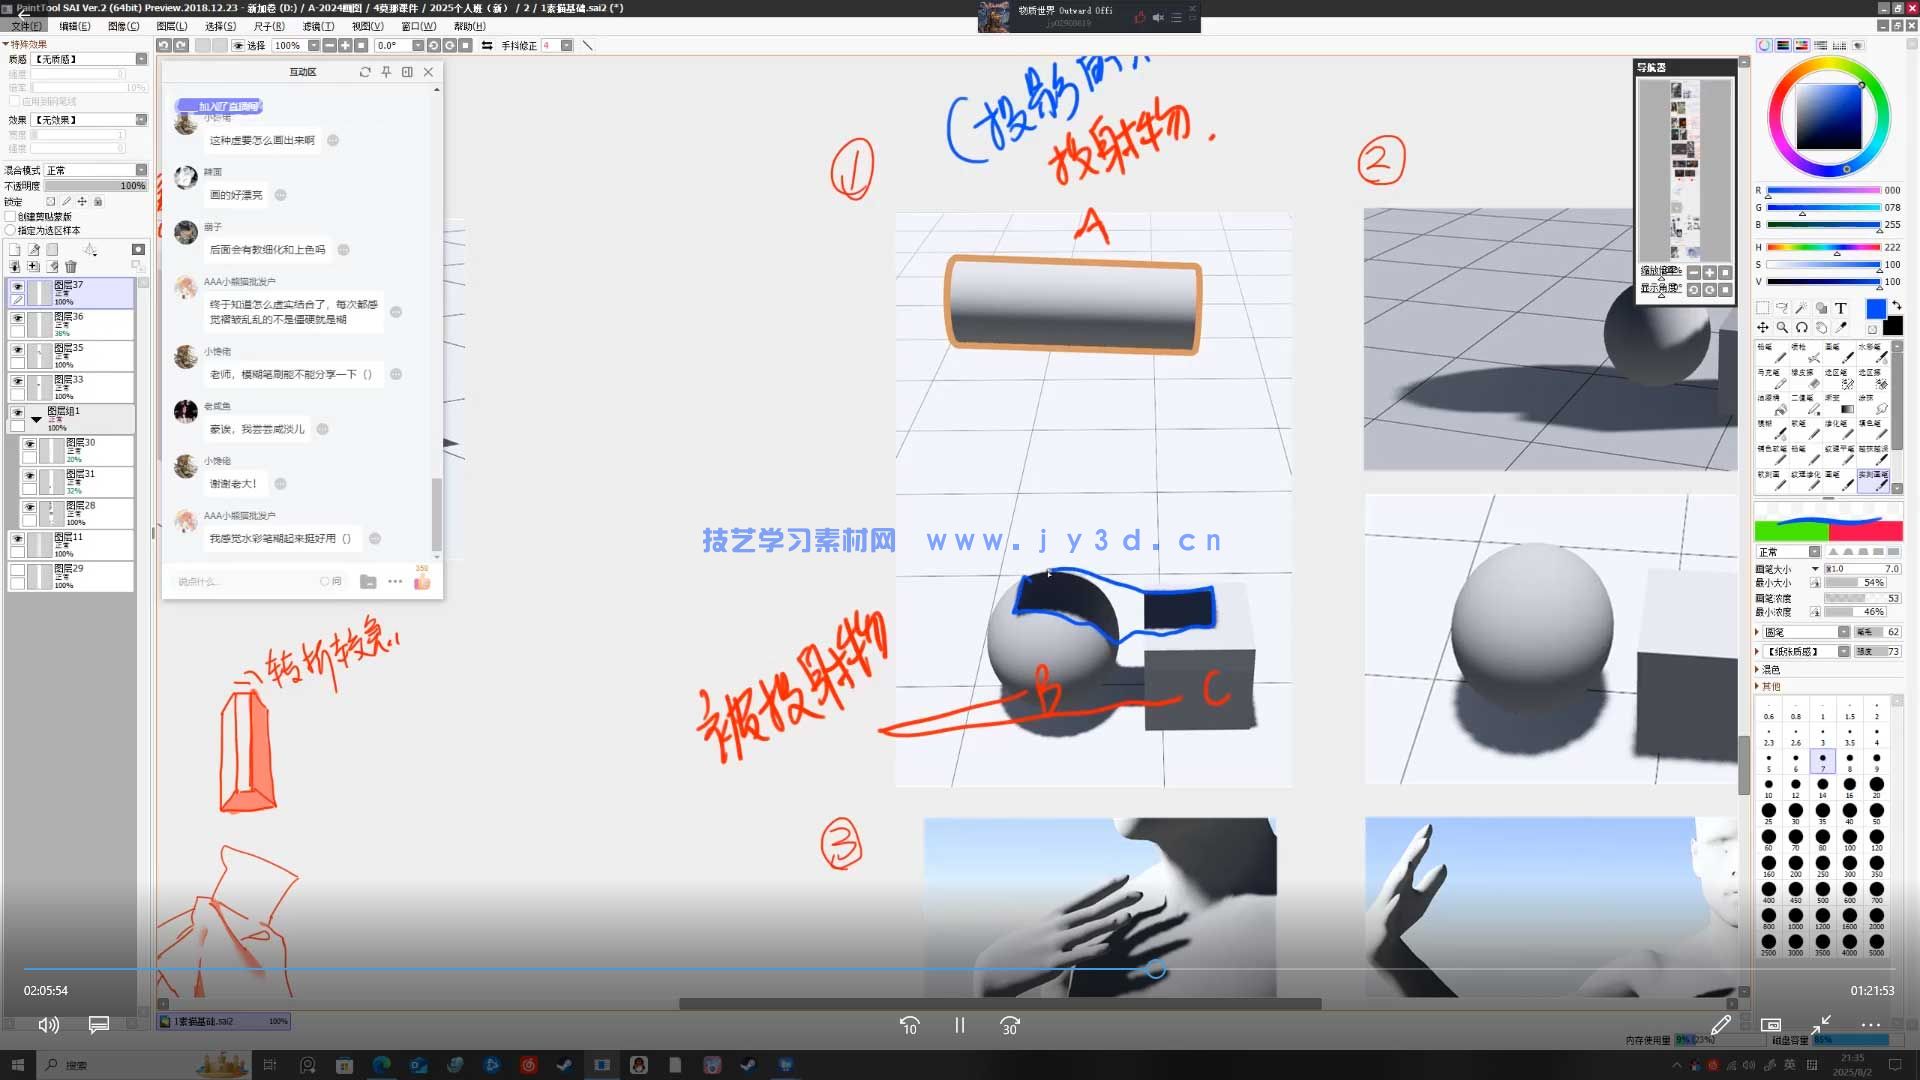Select the rectangular selection tool

[x=1763, y=309]
